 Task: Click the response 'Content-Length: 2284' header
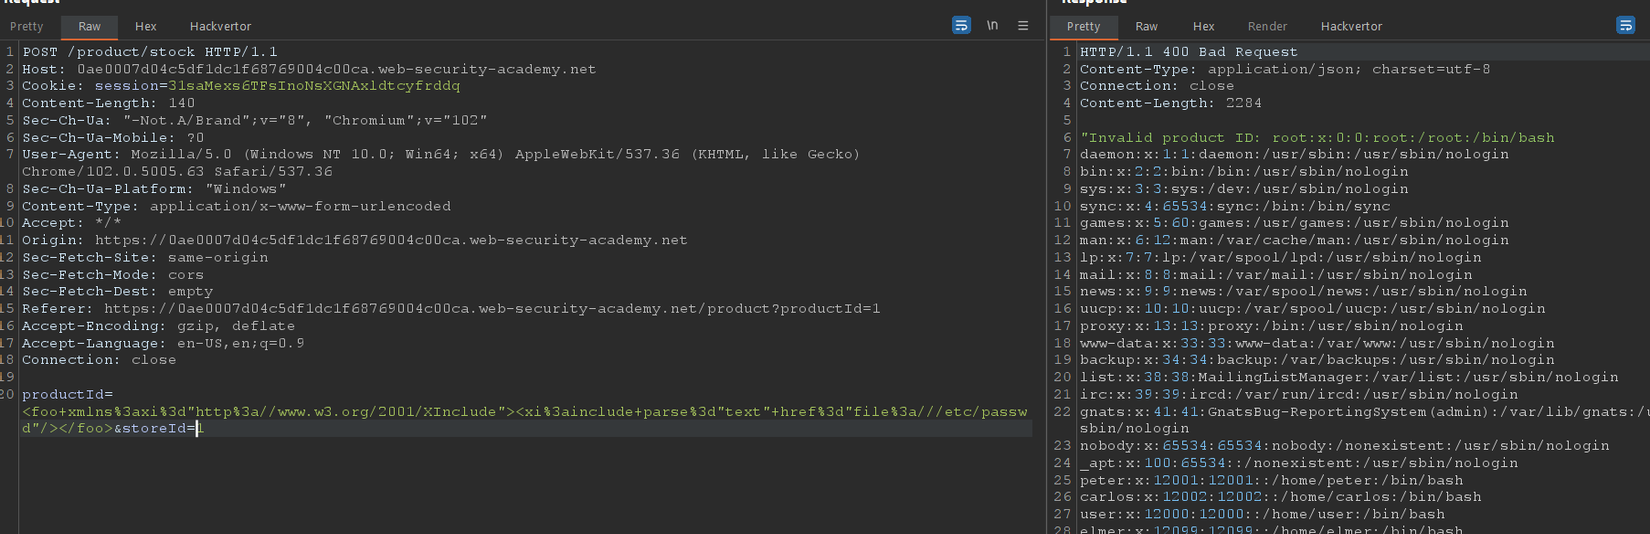1171,103
